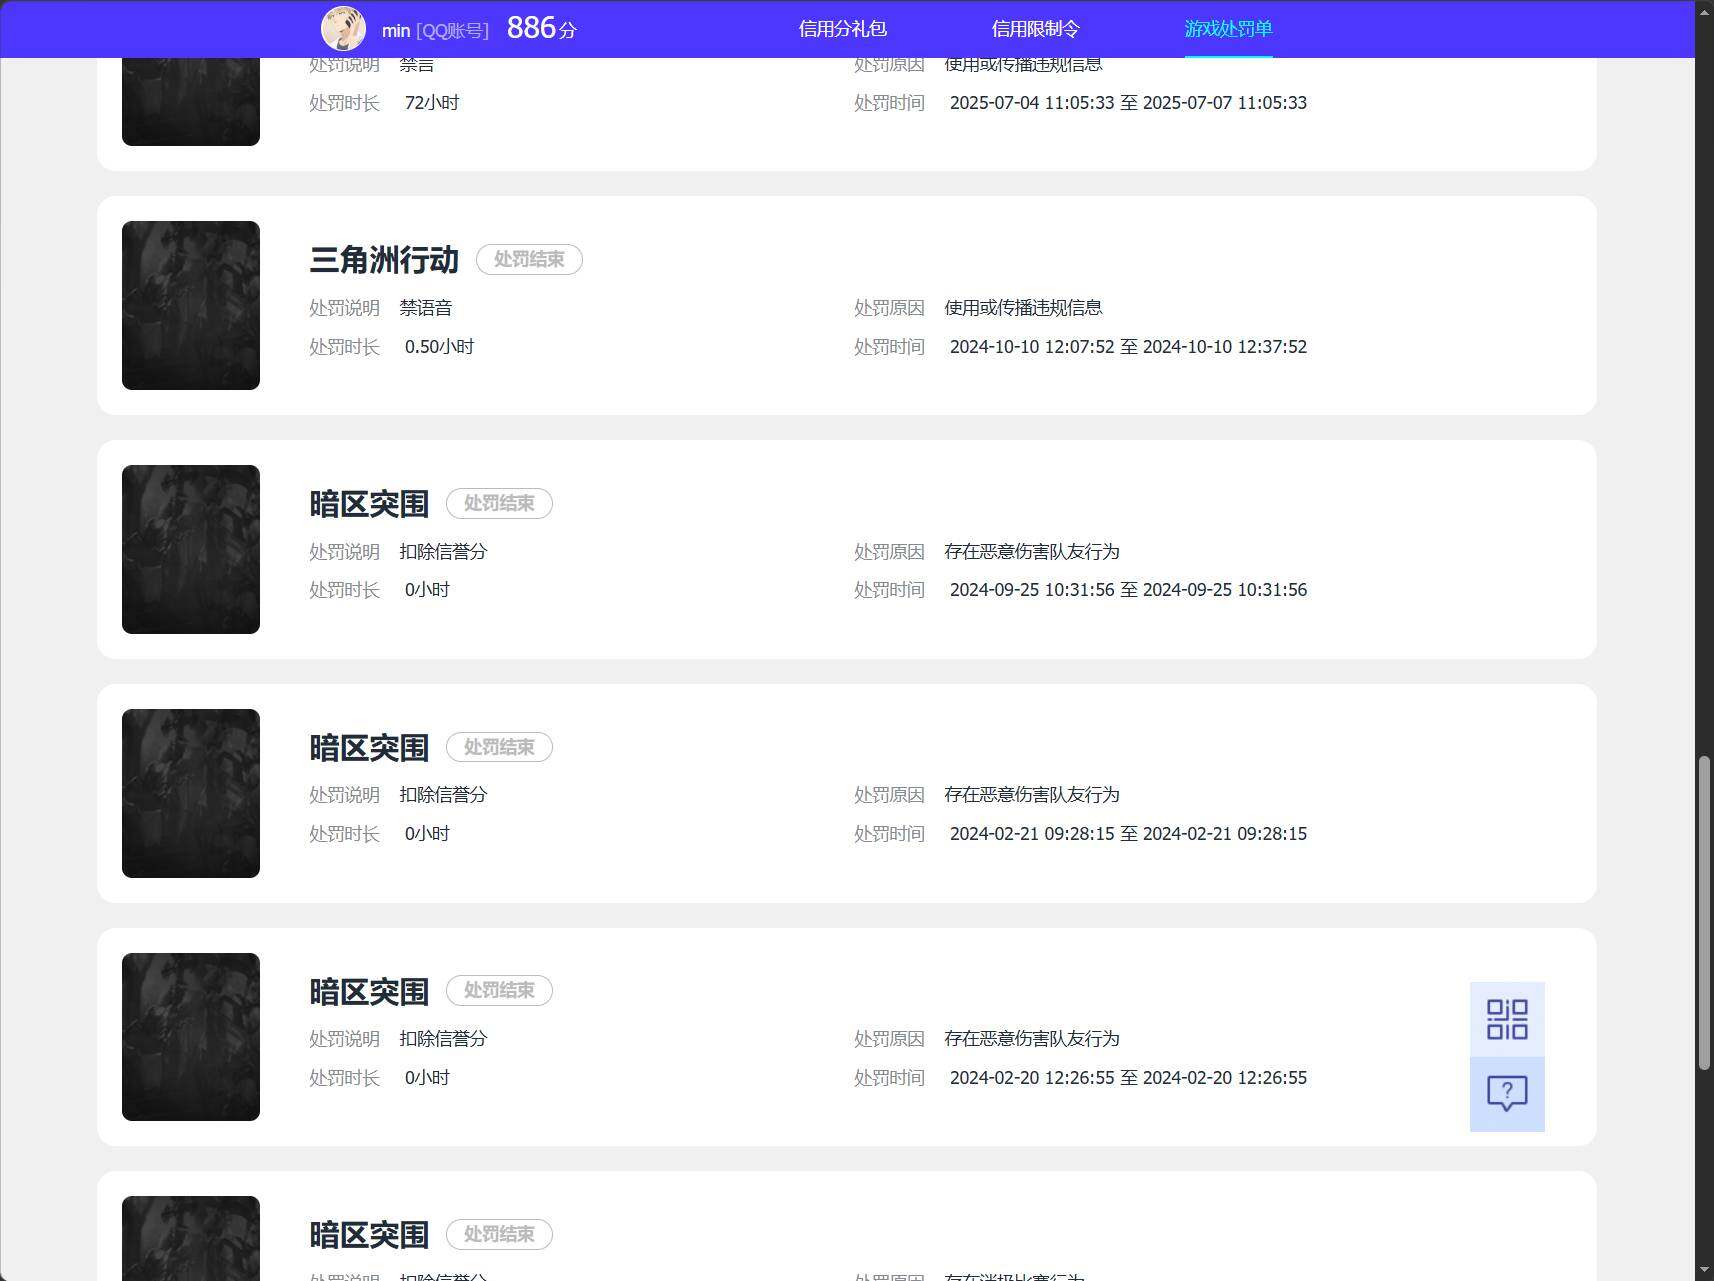Click 扣除信誉分 on the 2024-02-21 card
Image resolution: width=1714 pixels, height=1281 pixels.
[x=443, y=795]
